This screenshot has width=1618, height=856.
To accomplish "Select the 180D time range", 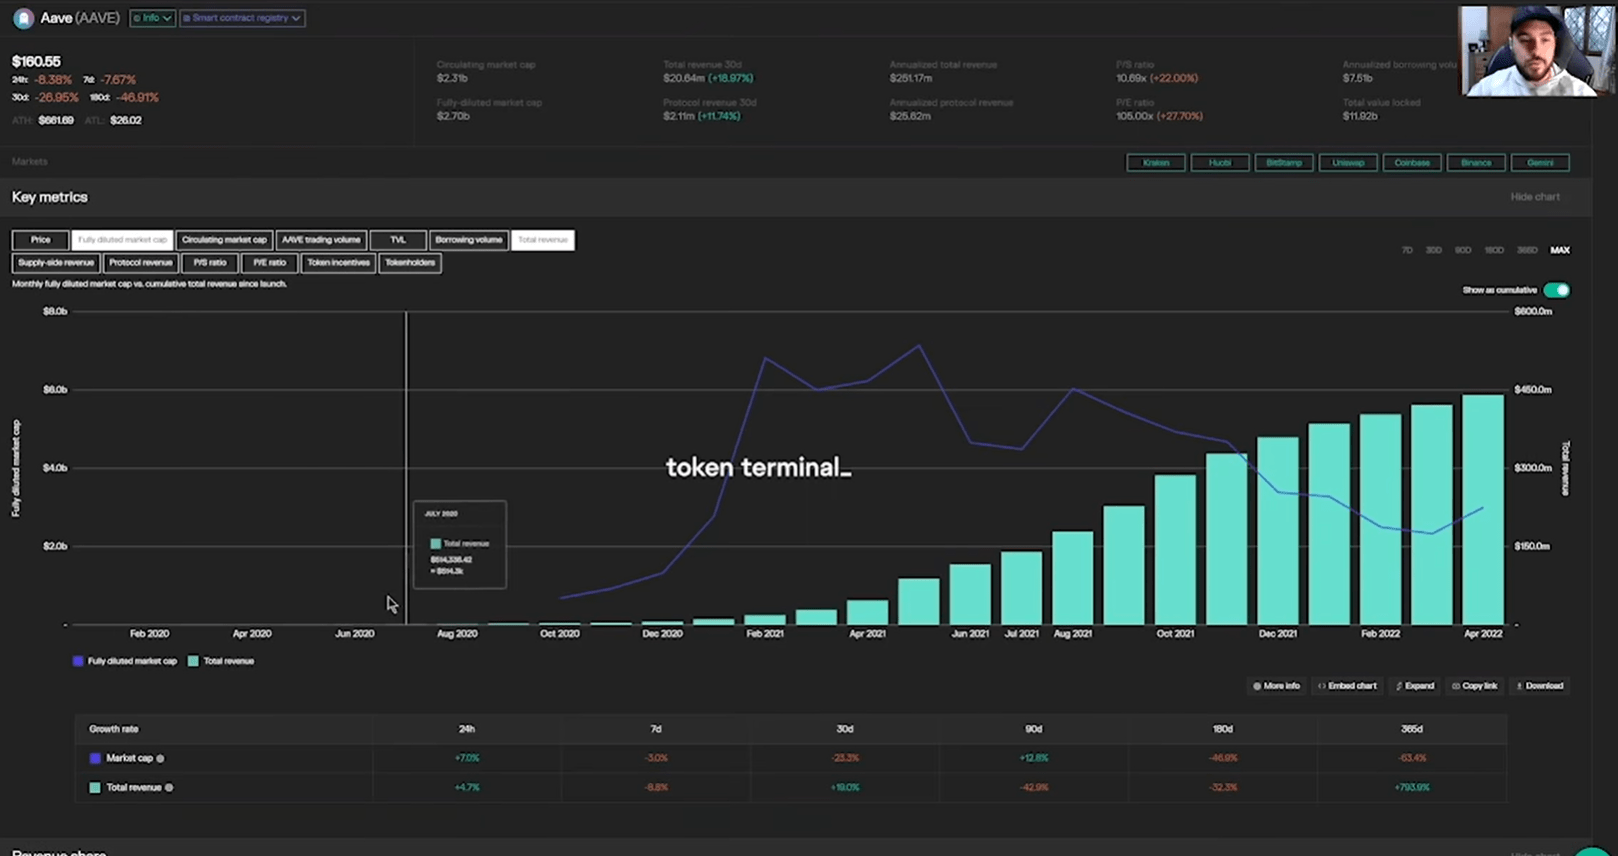I will pyautogui.click(x=1494, y=250).
